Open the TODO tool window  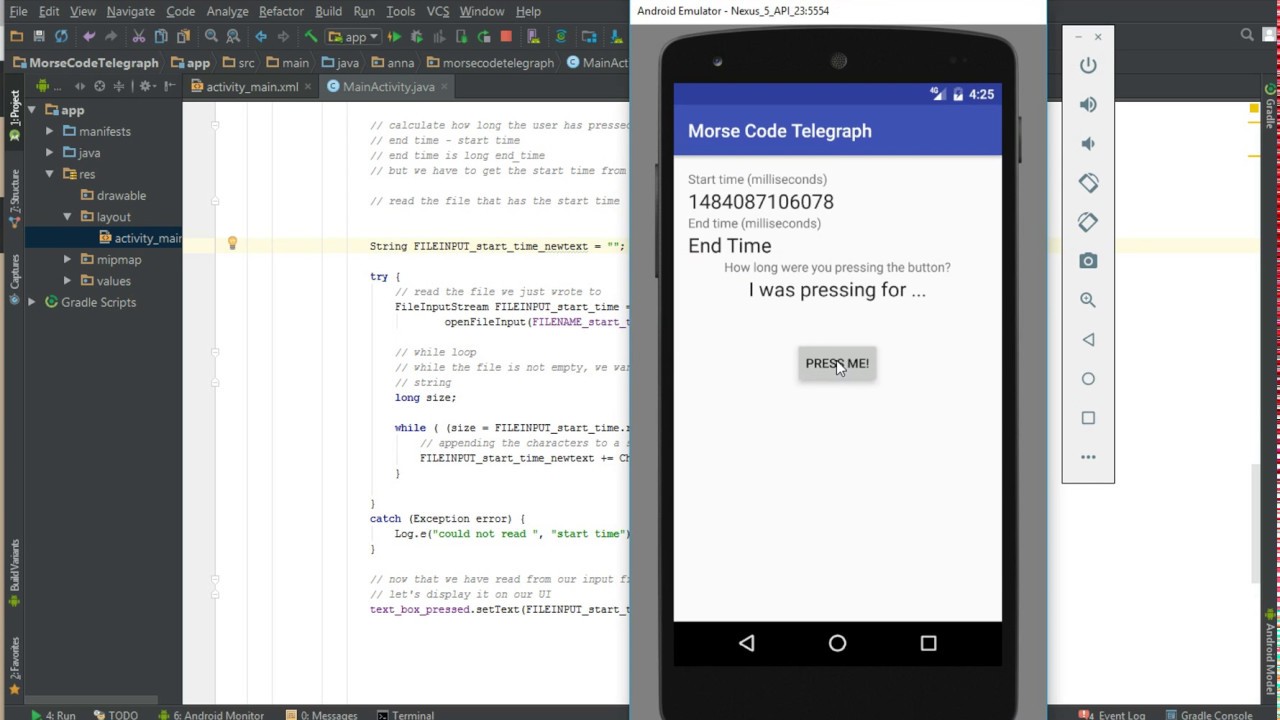point(116,715)
